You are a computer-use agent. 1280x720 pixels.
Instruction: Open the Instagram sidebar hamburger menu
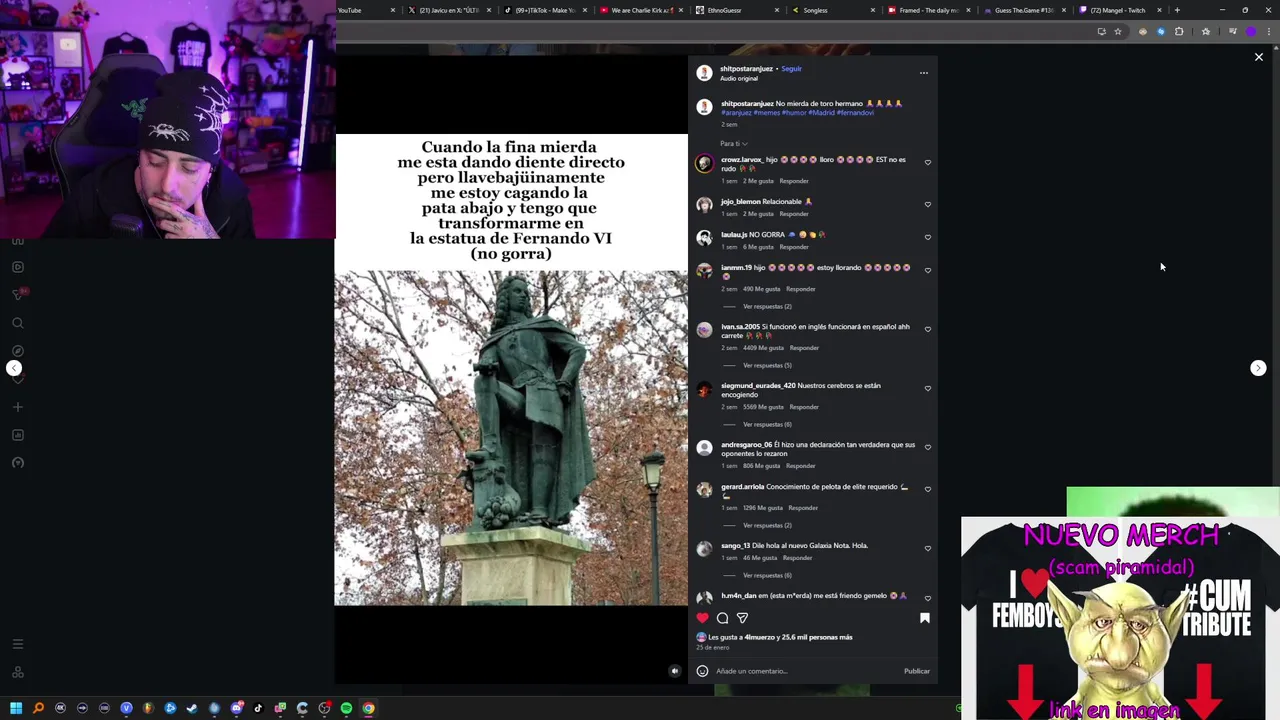coord(17,644)
